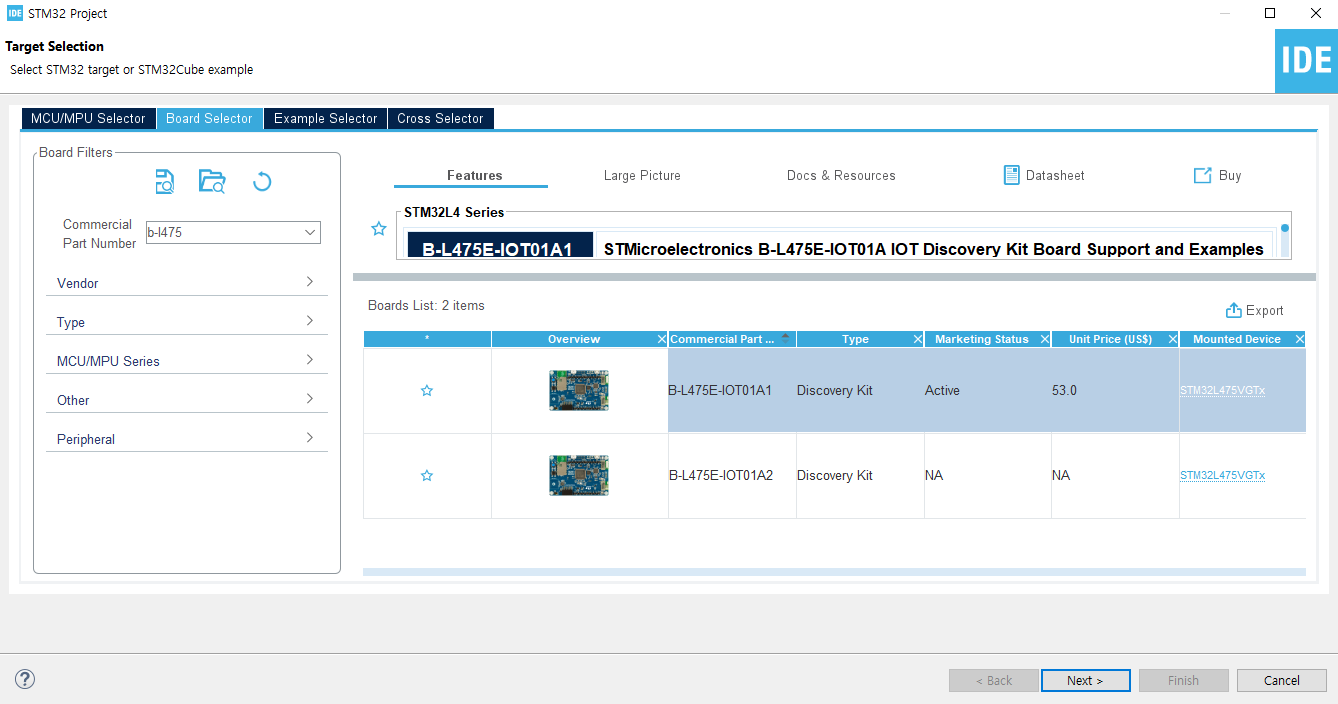1338x704 pixels.
Task: Switch to MCU/MPU Selector tab
Action: point(88,118)
